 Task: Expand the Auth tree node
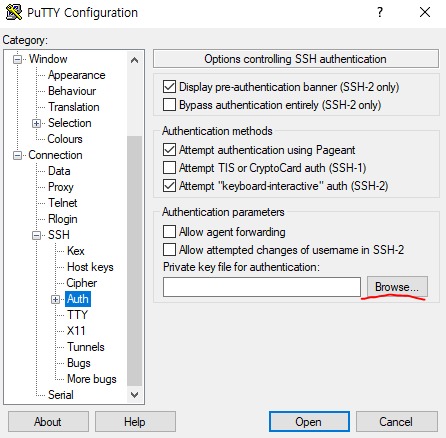pos(55,299)
